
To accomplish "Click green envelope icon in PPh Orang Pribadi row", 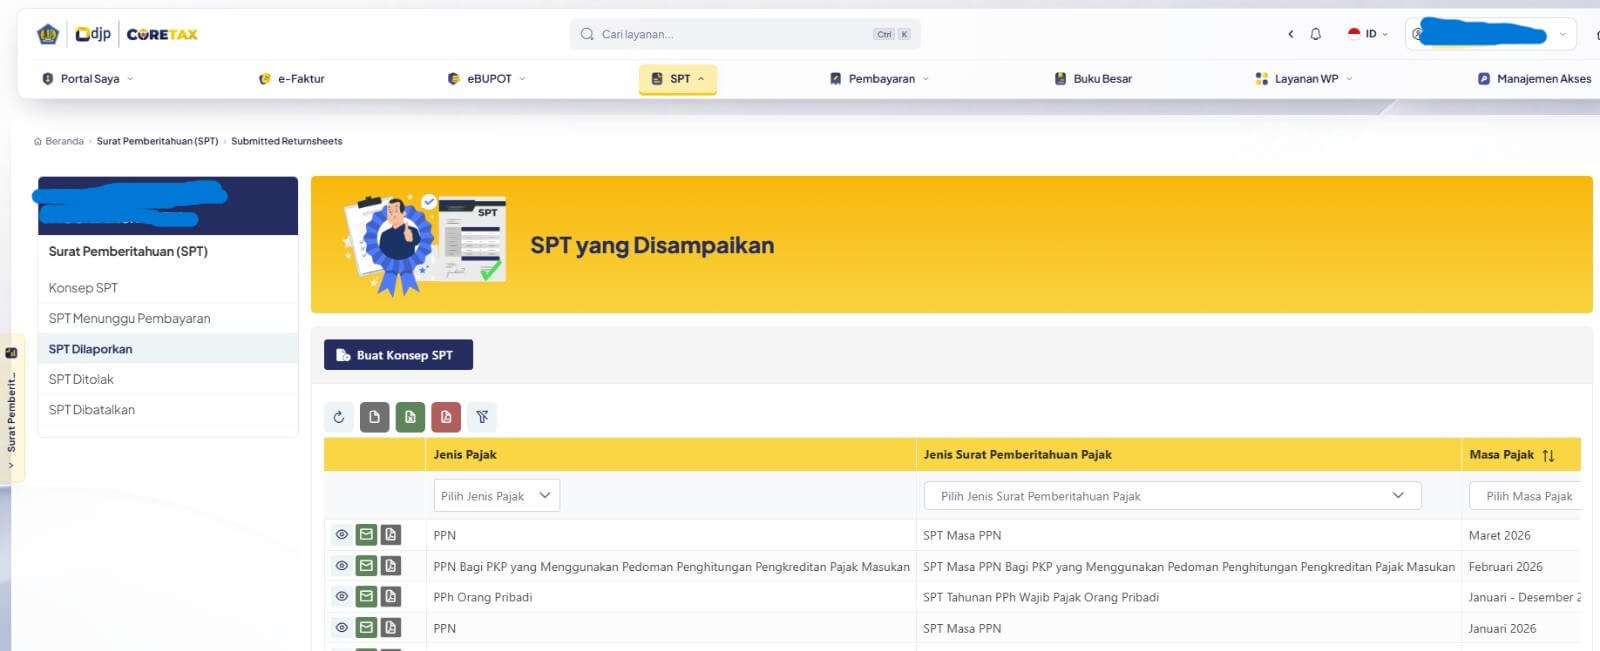I will coord(366,597).
